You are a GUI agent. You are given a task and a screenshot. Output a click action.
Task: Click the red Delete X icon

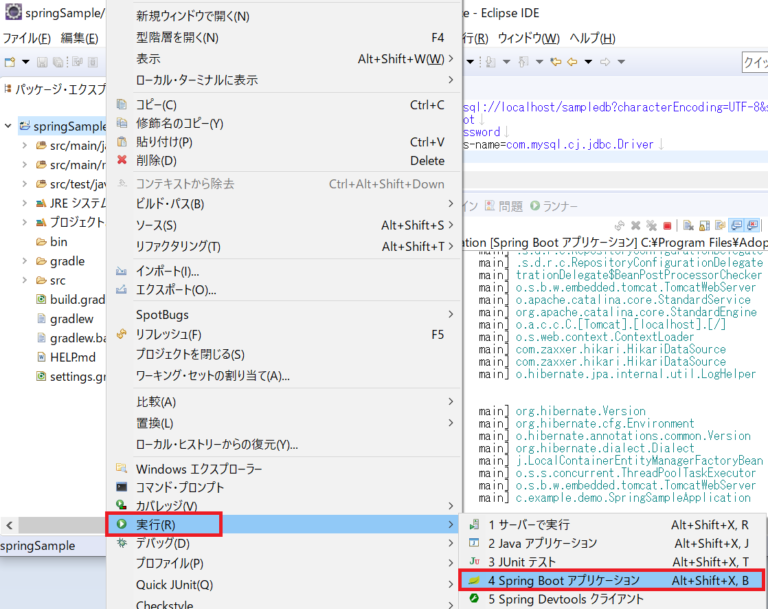click(121, 160)
